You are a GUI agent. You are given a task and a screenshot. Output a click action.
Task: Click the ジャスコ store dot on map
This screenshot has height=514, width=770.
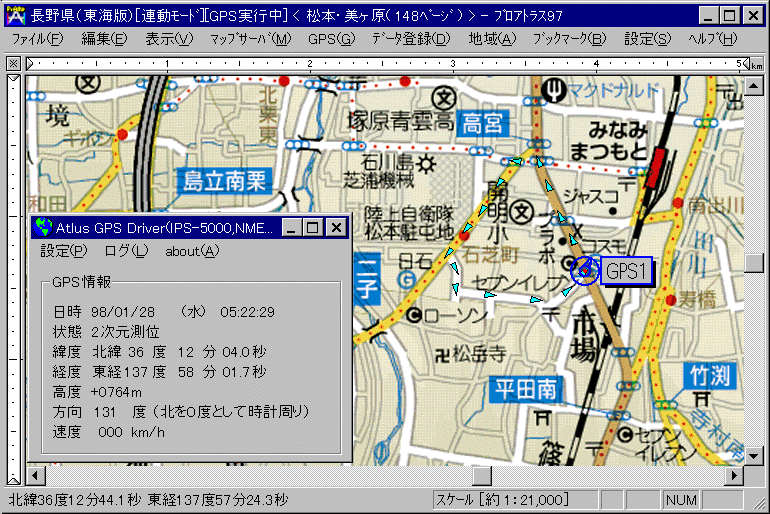click(612, 211)
